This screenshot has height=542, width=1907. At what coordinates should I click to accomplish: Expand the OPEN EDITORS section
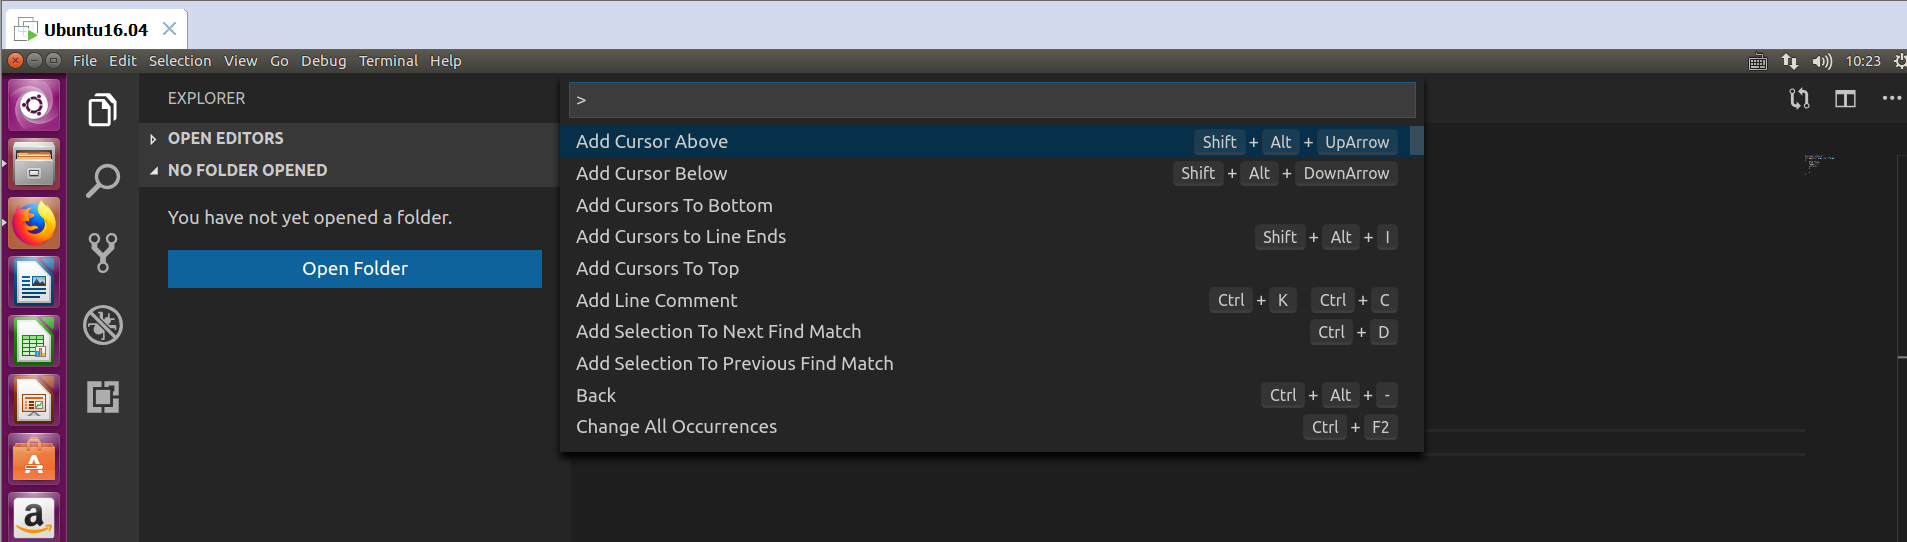(x=225, y=138)
